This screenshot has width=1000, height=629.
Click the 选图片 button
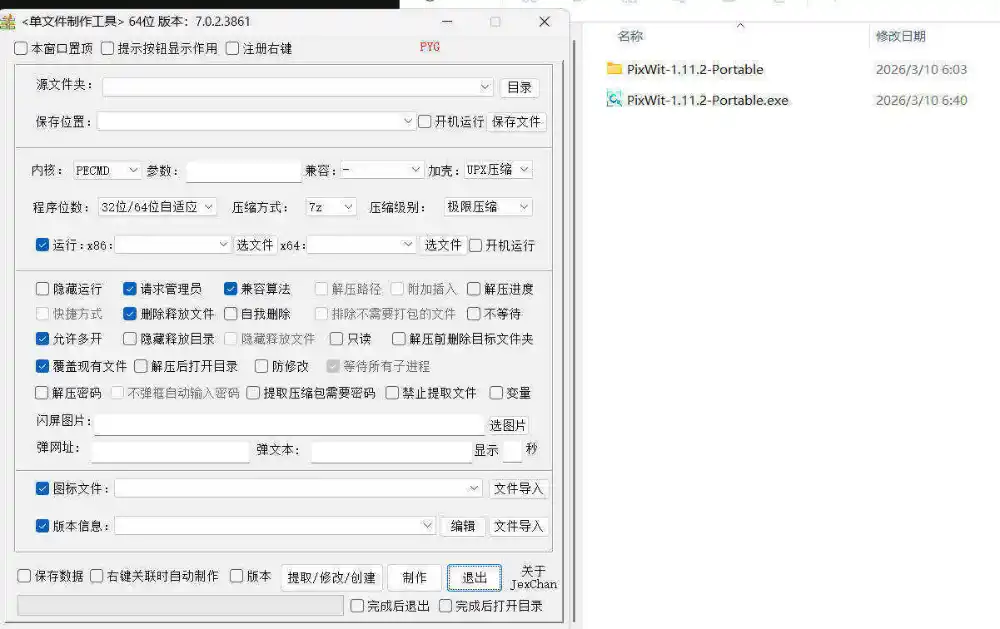[508, 425]
